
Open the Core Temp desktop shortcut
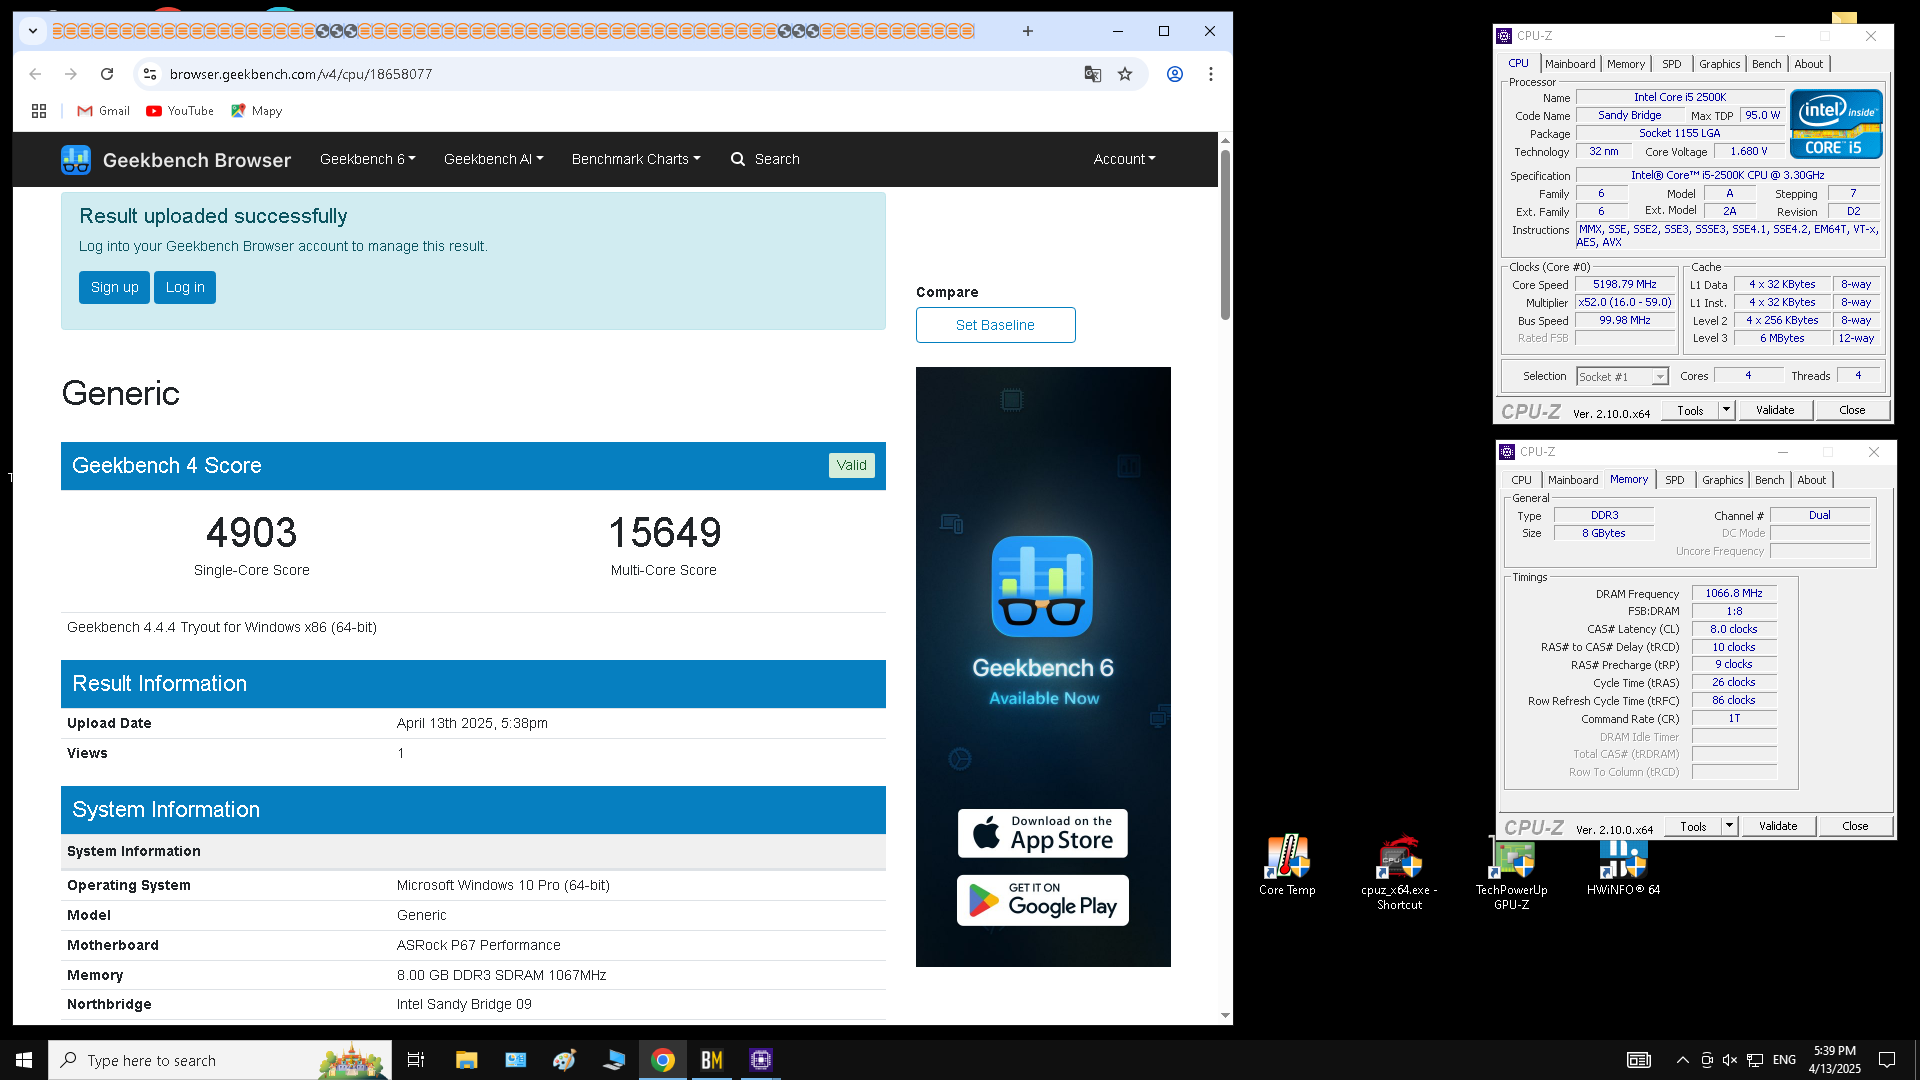click(x=1287, y=865)
